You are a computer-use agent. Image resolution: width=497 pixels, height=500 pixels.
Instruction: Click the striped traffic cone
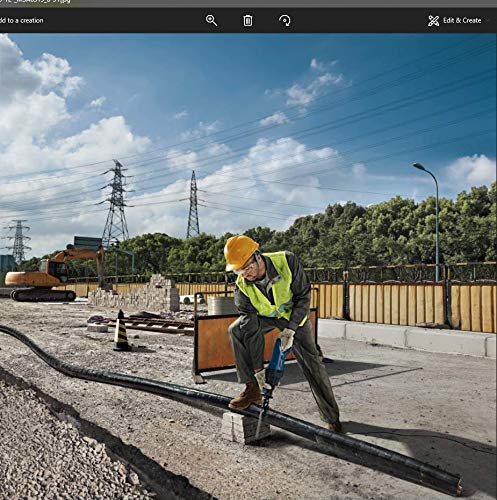[x=121, y=331]
